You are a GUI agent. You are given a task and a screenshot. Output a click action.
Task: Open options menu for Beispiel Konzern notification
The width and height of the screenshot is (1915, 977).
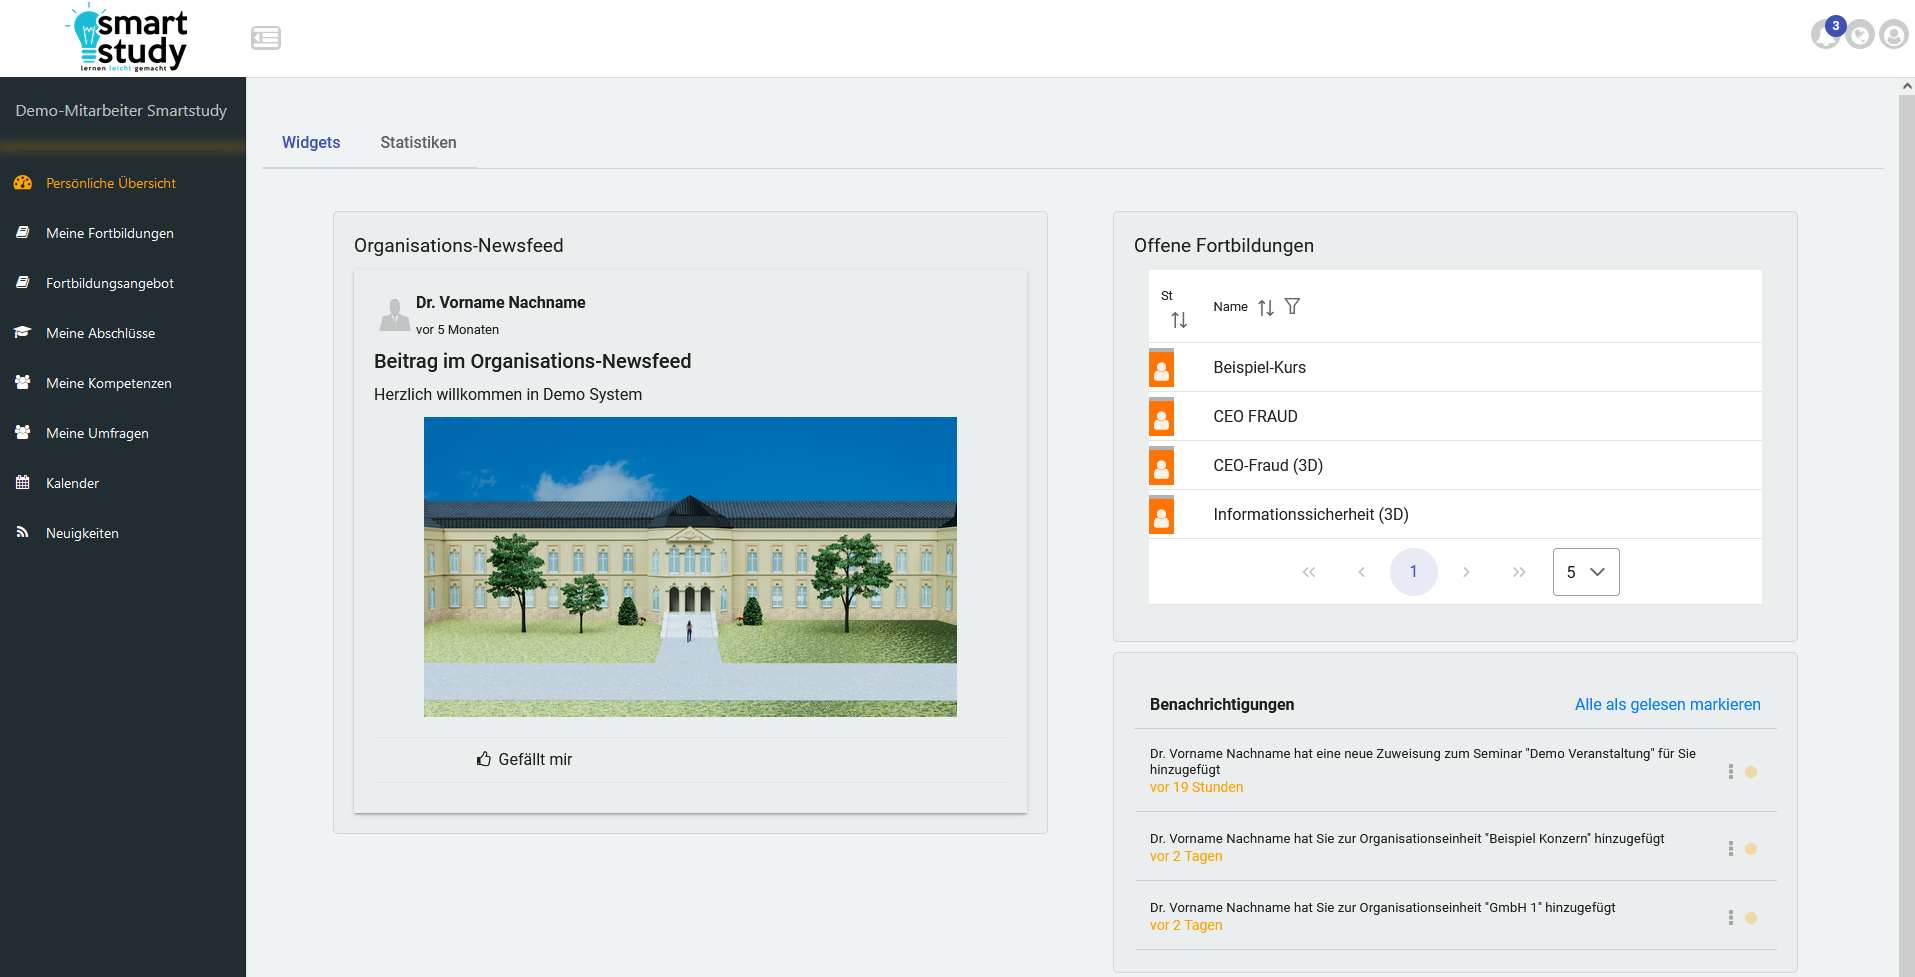point(1731,849)
